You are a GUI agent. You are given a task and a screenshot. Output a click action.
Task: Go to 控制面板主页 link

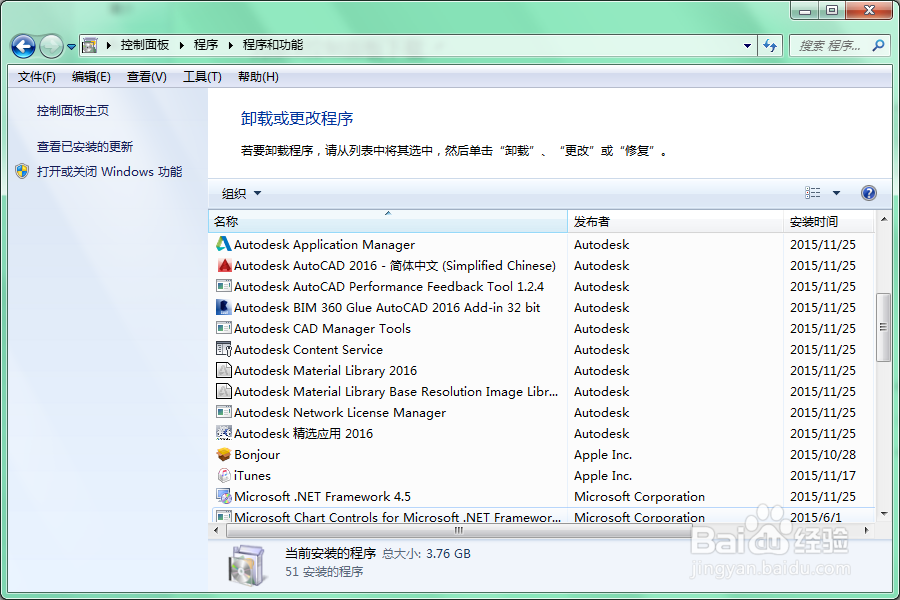(73, 111)
